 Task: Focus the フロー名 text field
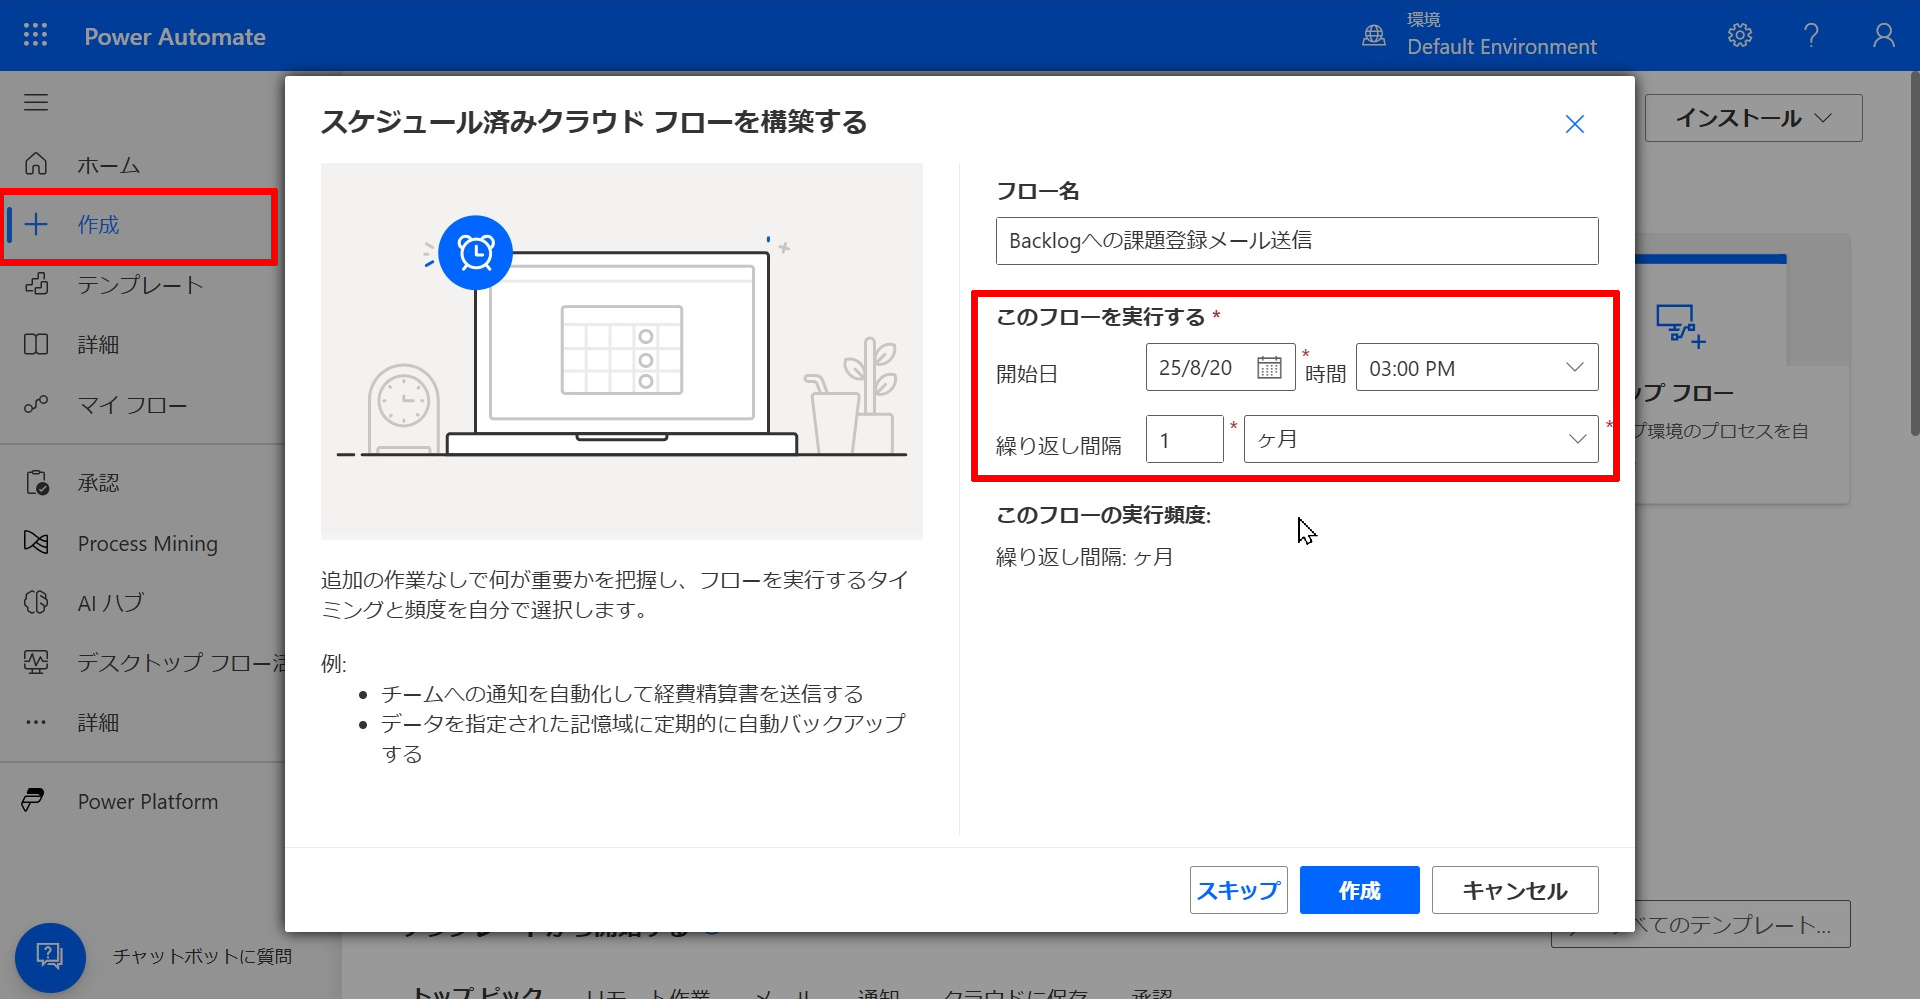click(1297, 241)
